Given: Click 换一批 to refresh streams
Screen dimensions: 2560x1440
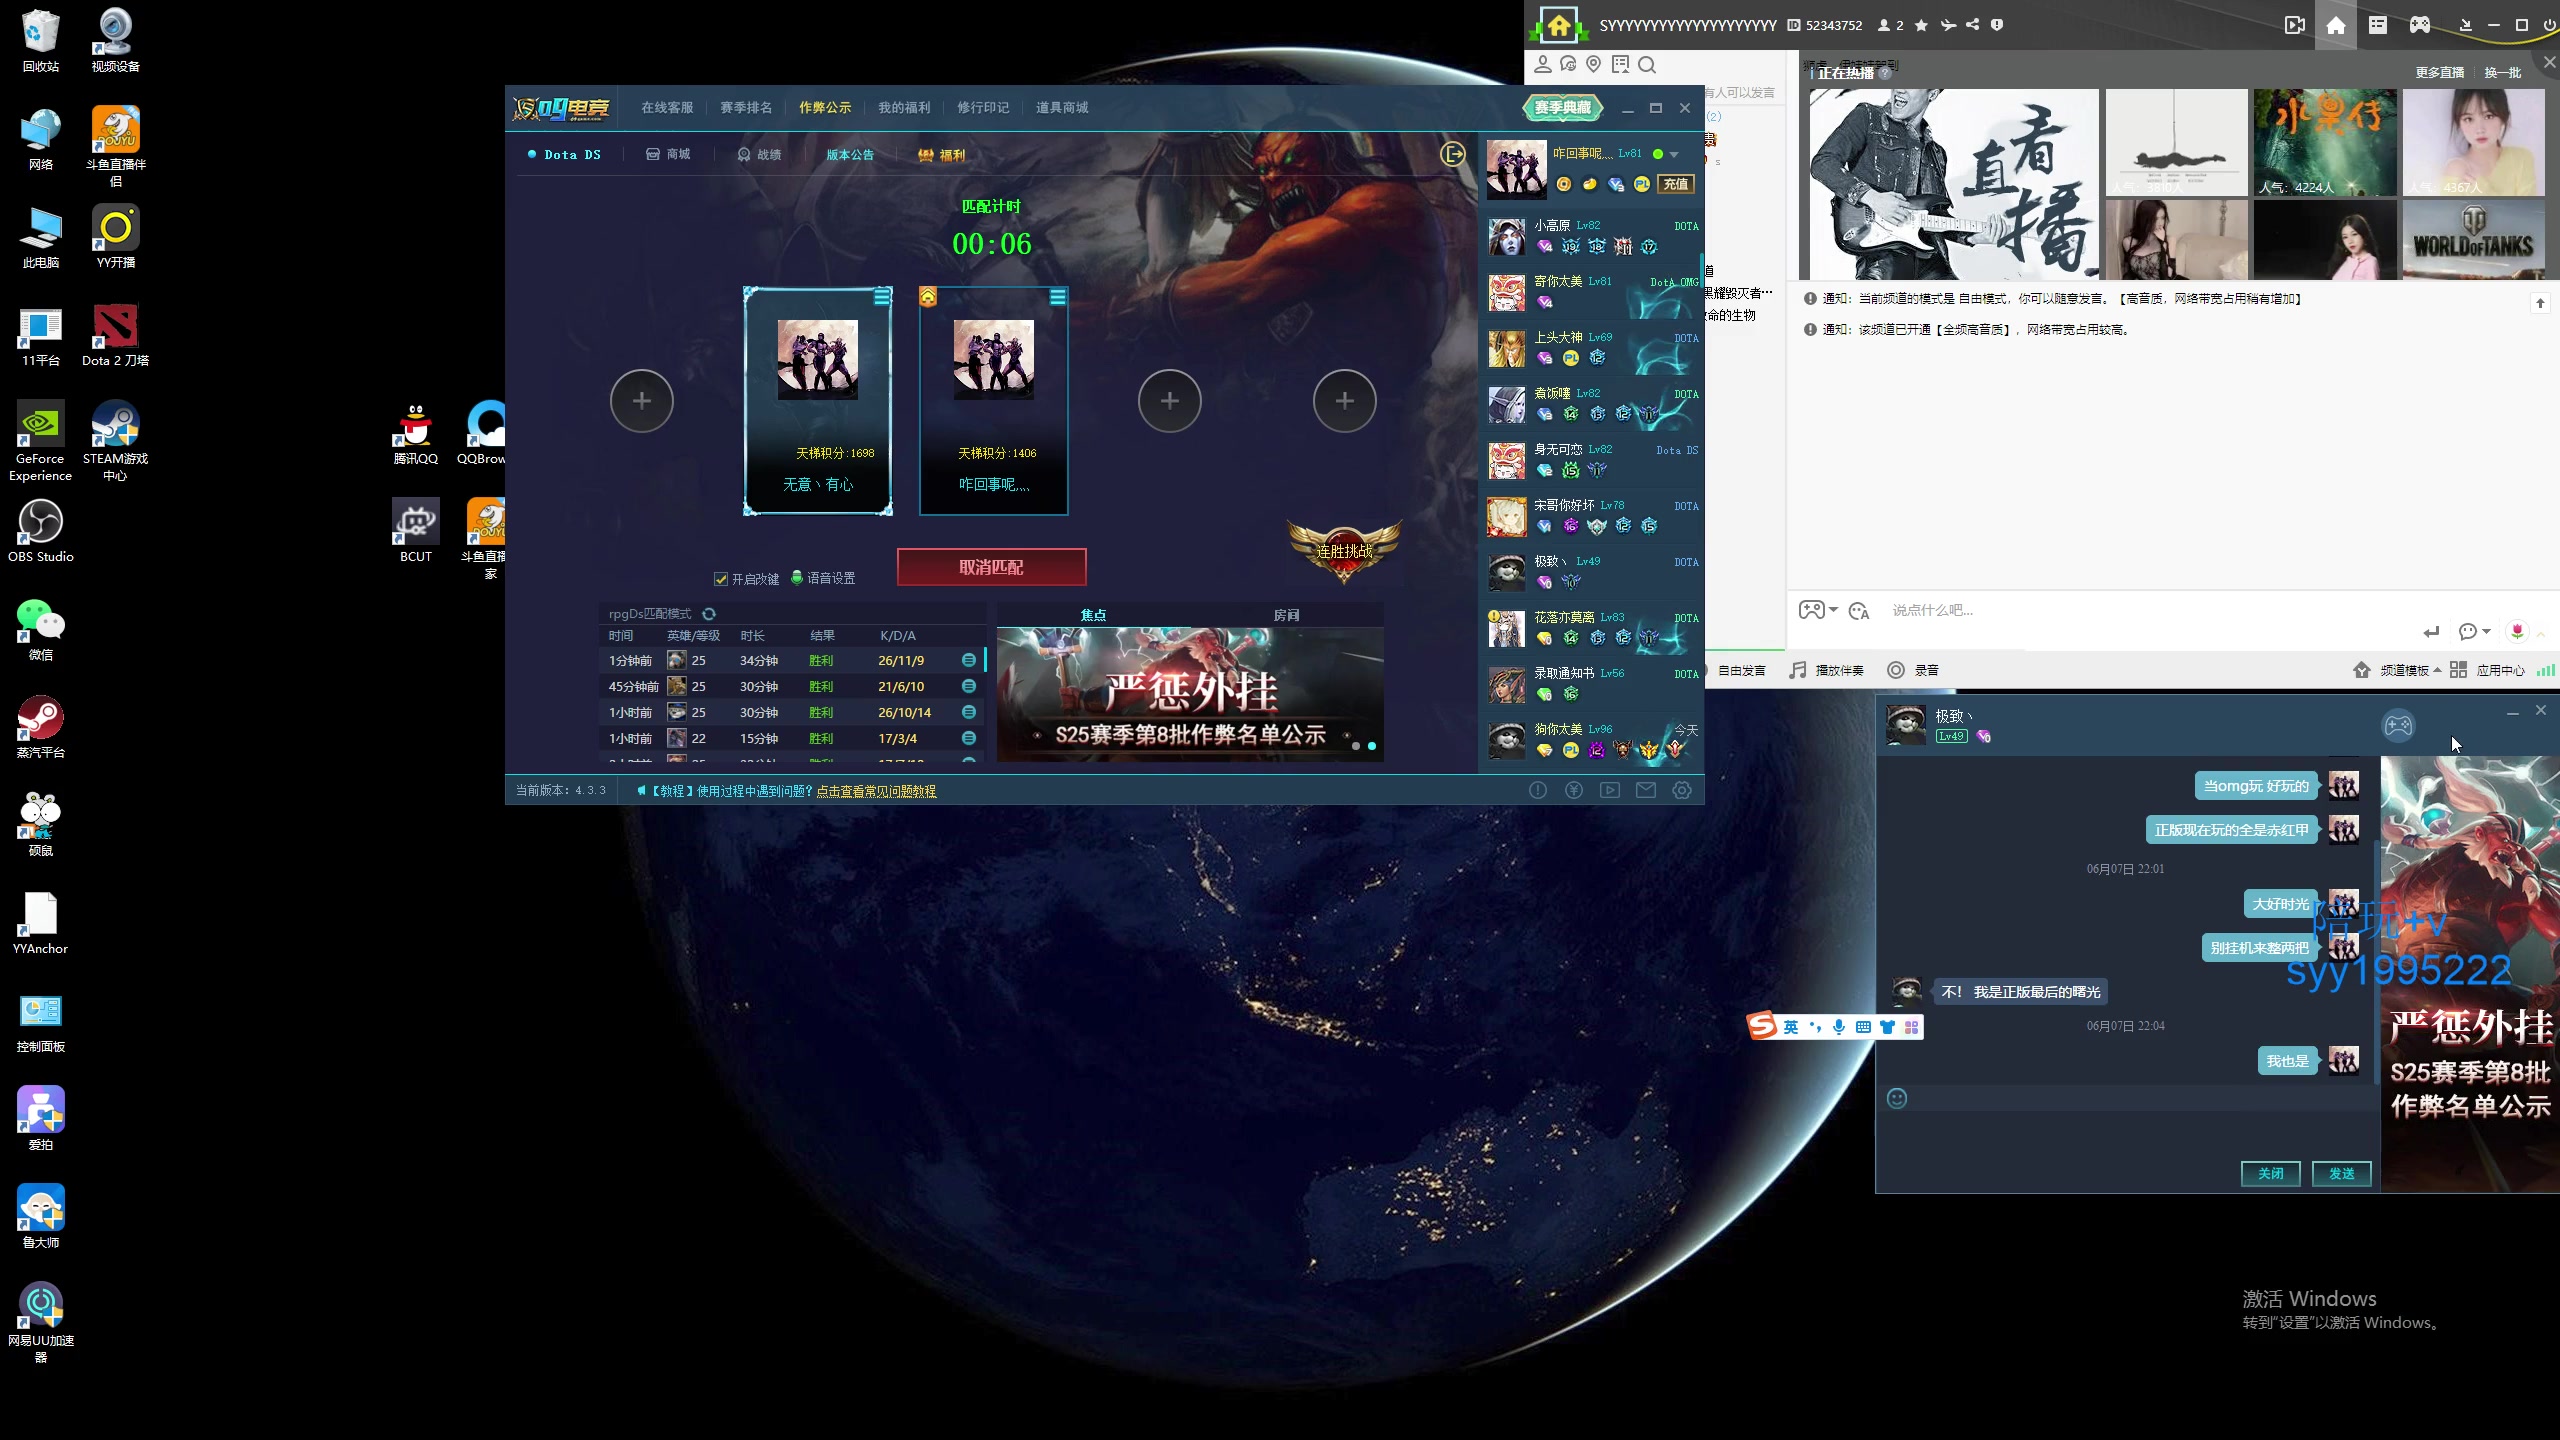Looking at the screenshot, I should click(2503, 72).
